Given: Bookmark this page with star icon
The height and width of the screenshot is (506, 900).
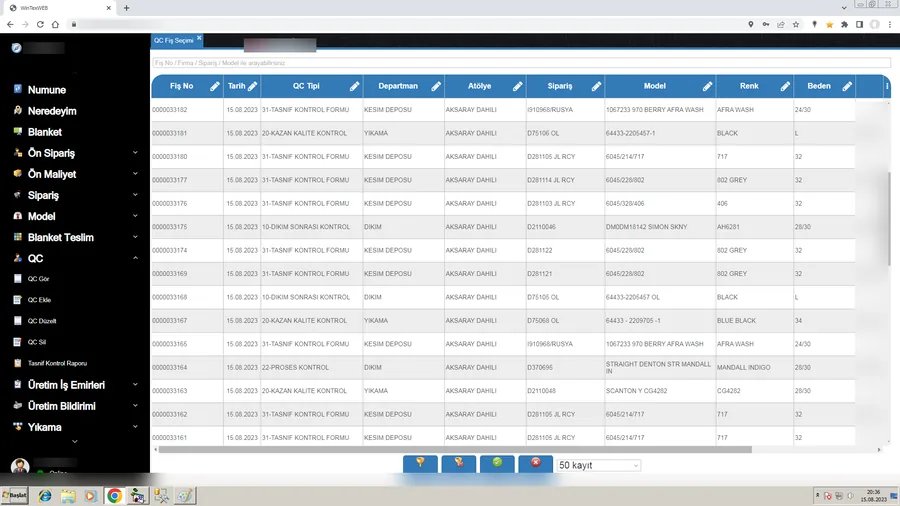Looking at the screenshot, I should (796, 24).
